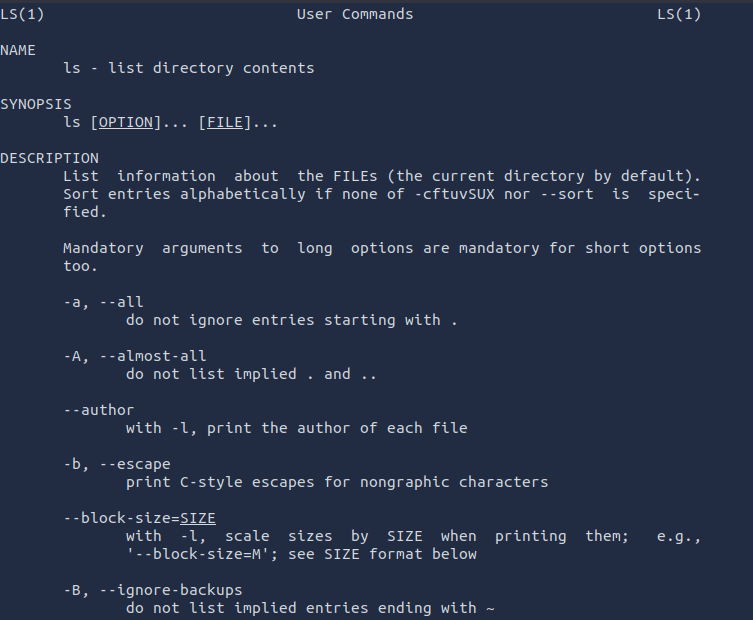Click the --all option text
Screen dimensions: 753x620
[x=121, y=302]
